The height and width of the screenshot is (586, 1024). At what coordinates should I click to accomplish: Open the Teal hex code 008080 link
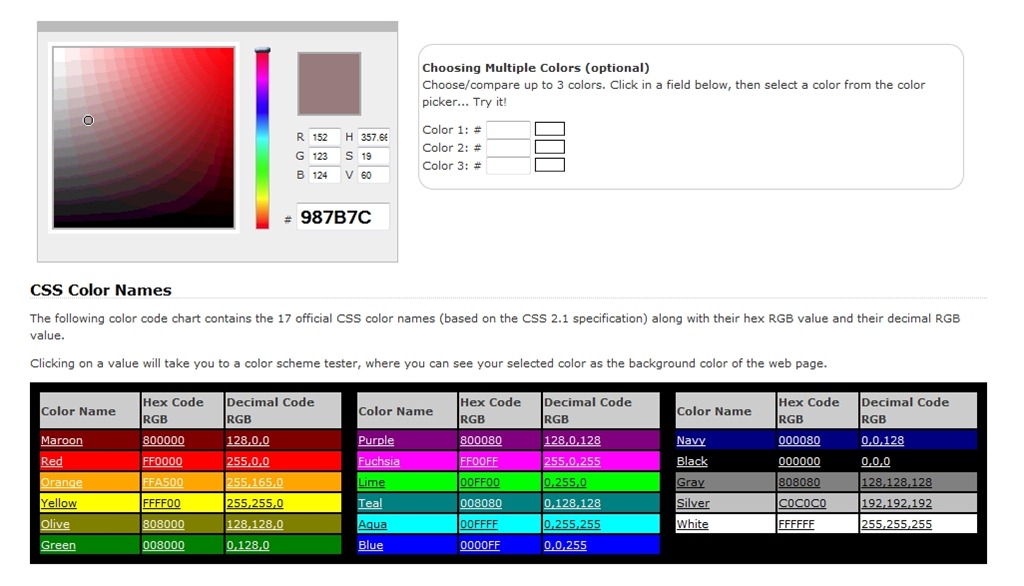pyautogui.click(x=481, y=503)
